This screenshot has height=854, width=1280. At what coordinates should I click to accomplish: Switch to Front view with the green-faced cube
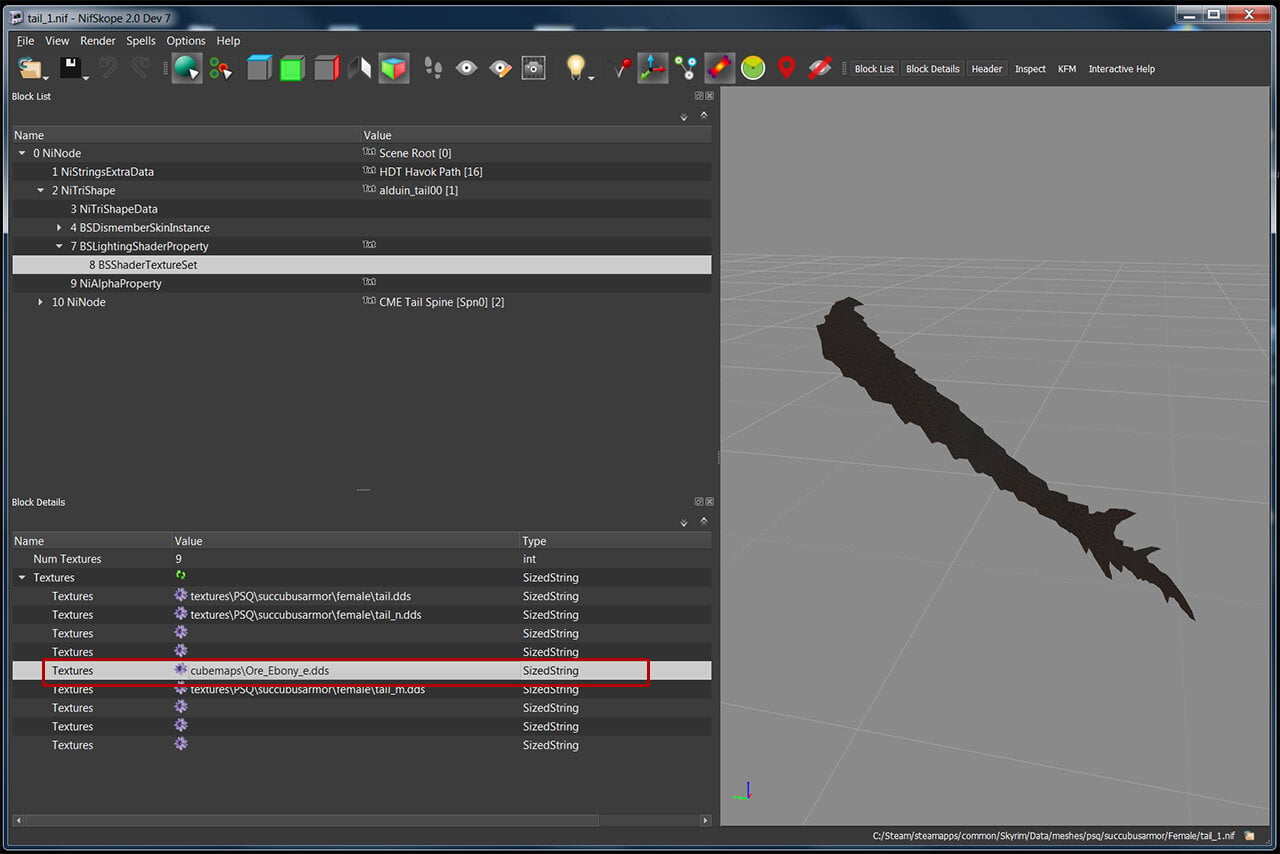(x=293, y=68)
